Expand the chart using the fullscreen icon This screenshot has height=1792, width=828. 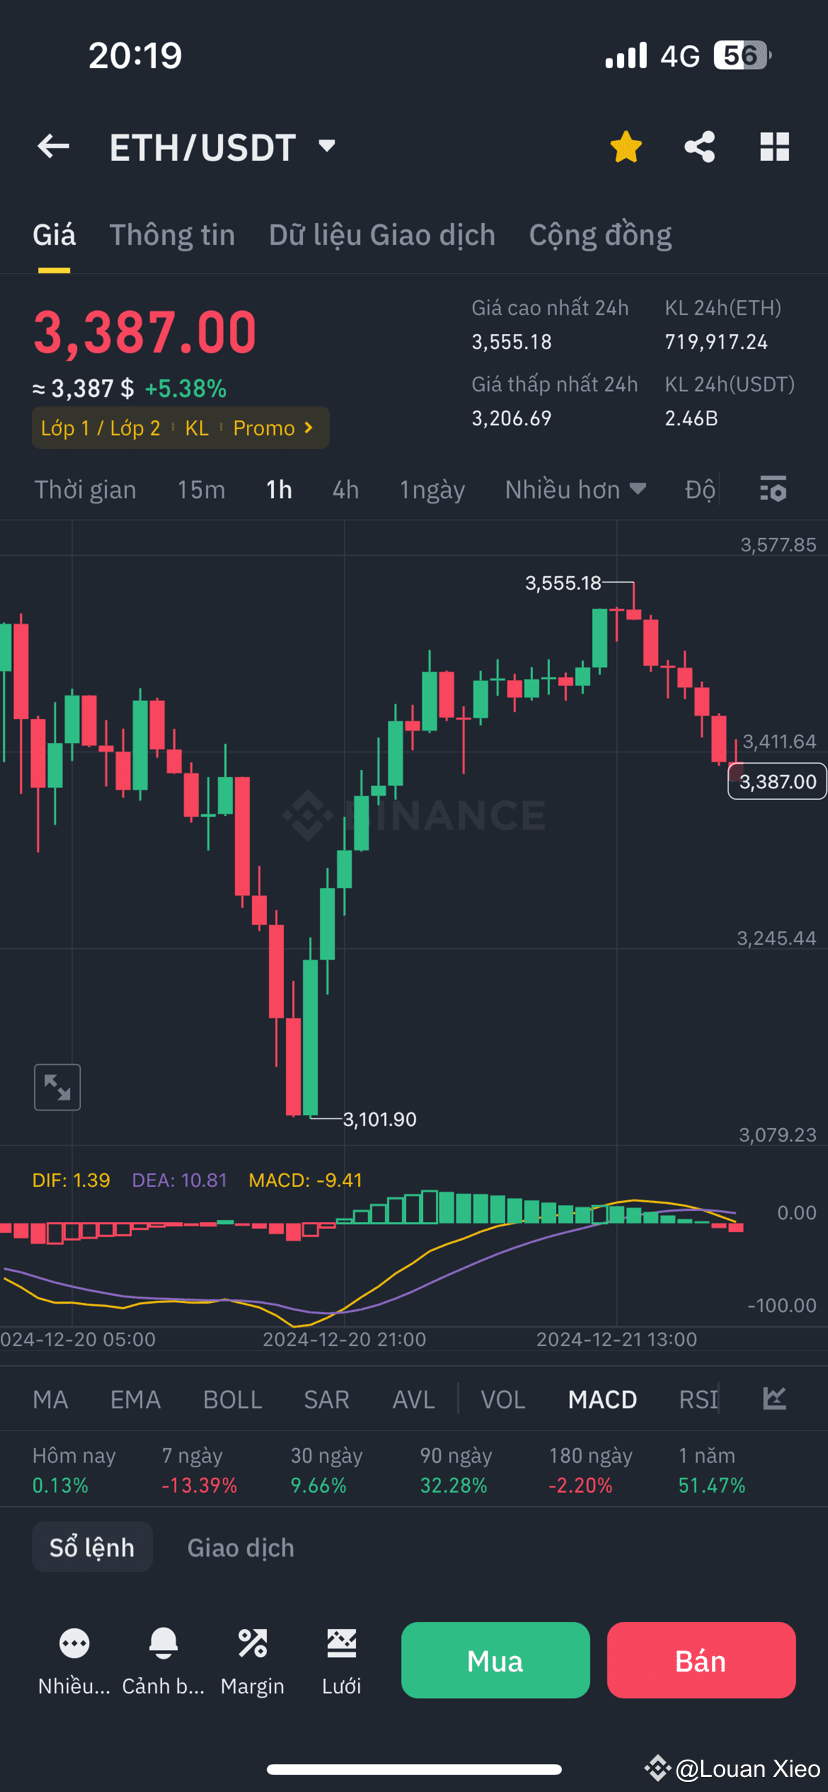click(57, 1087)
